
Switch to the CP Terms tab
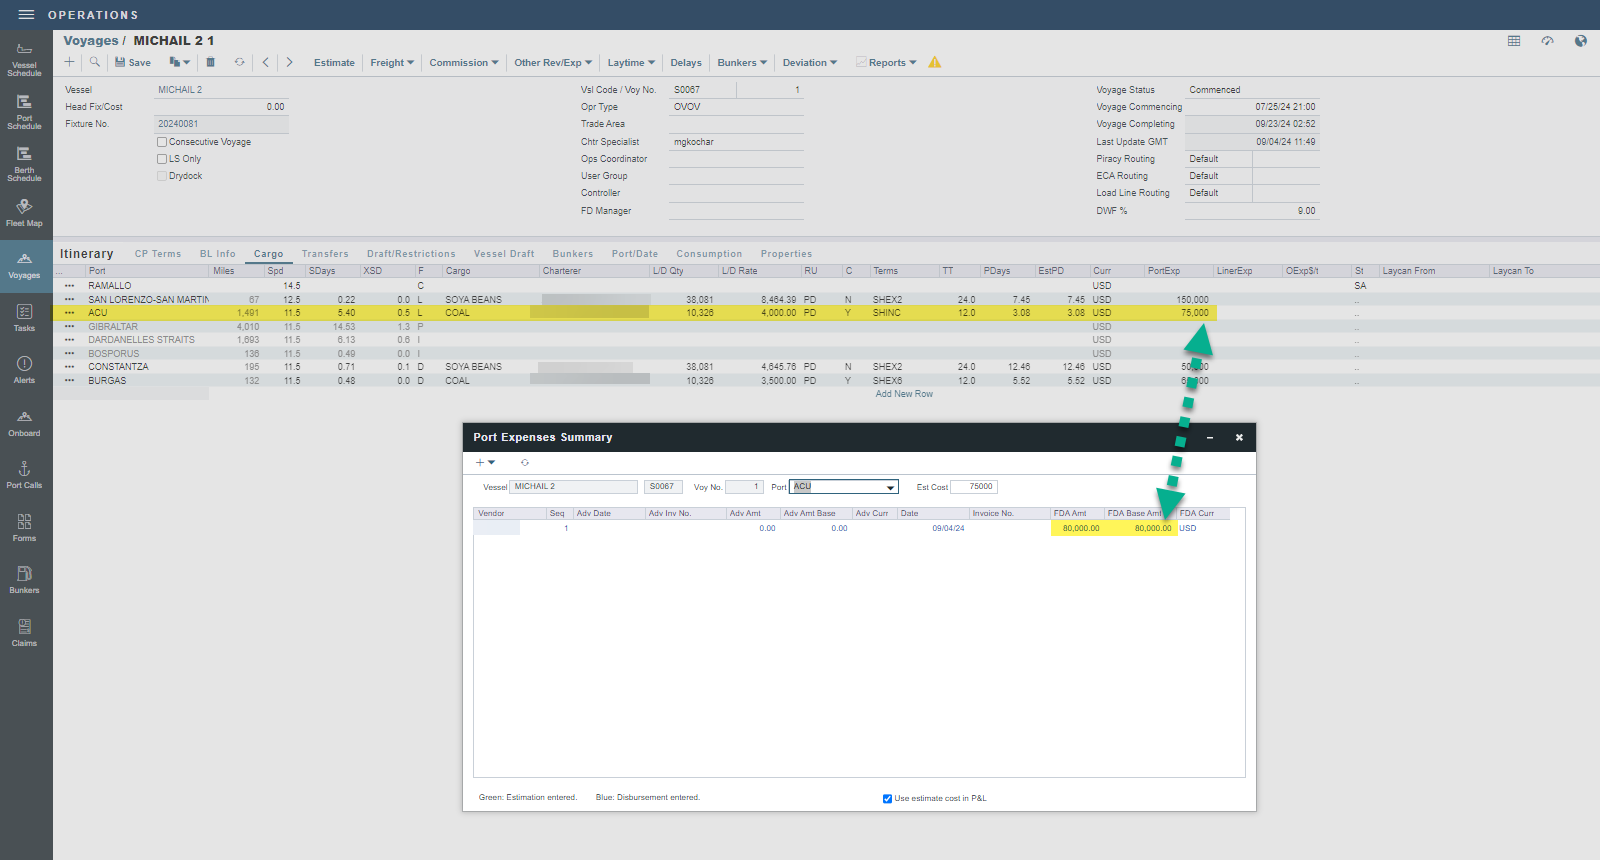[x=158, y=254]
